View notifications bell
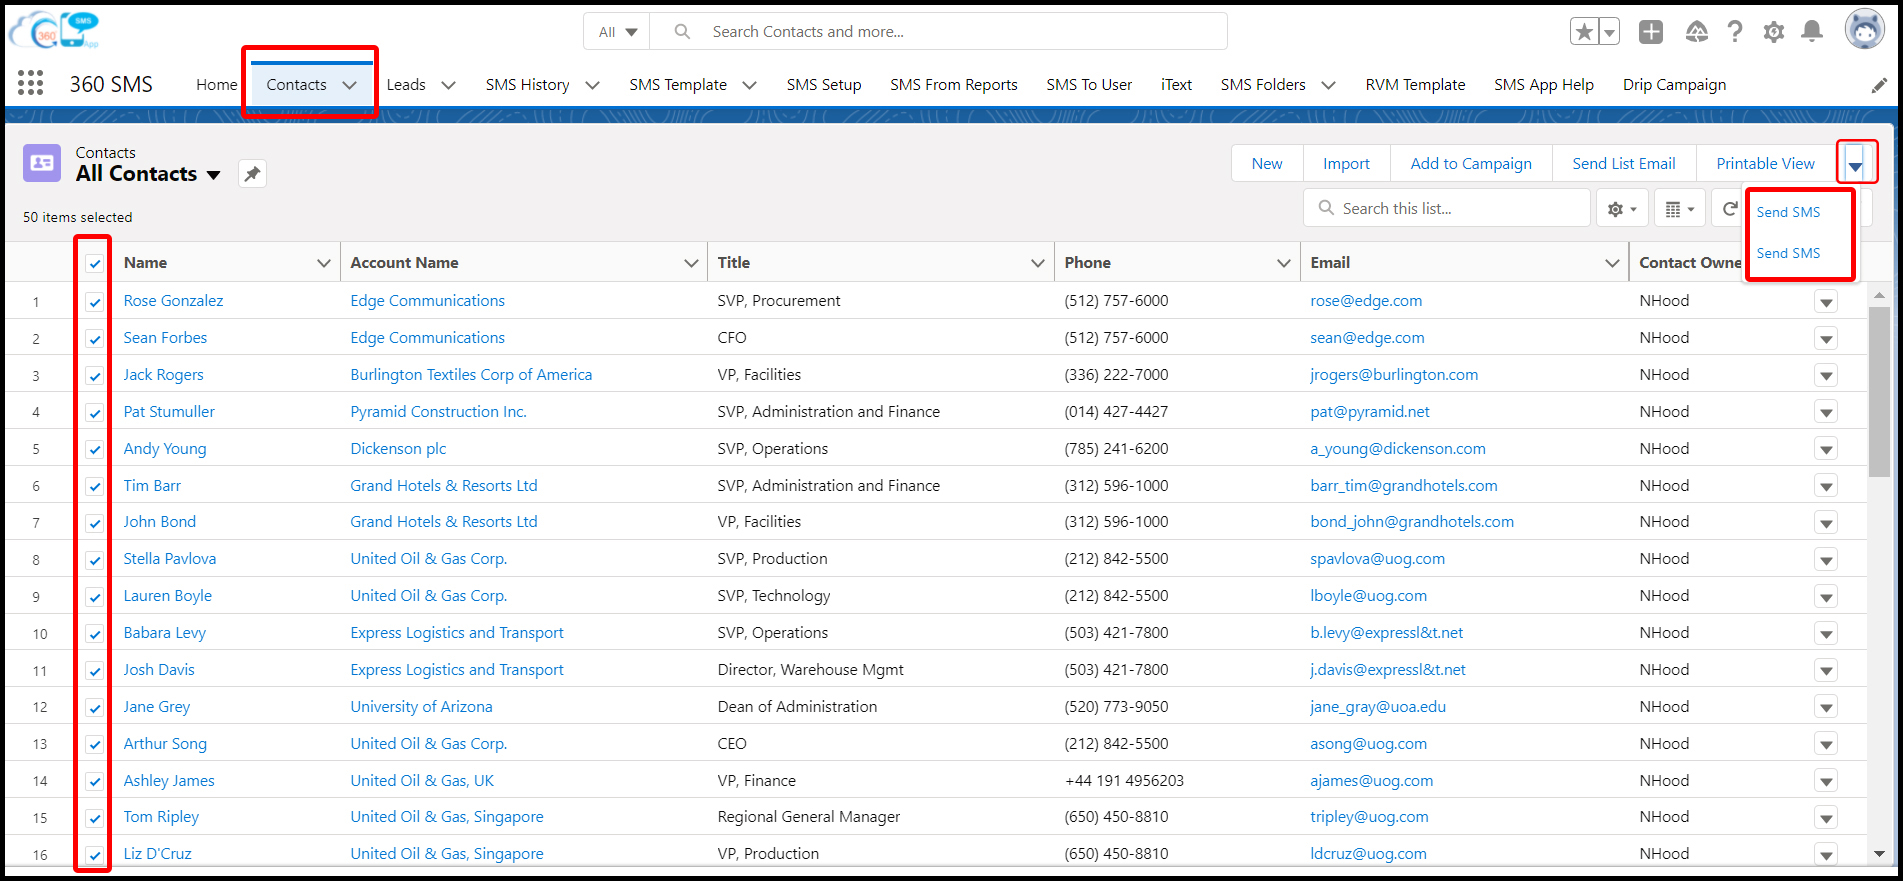 pyautogui.click(x=1812, y=32)
